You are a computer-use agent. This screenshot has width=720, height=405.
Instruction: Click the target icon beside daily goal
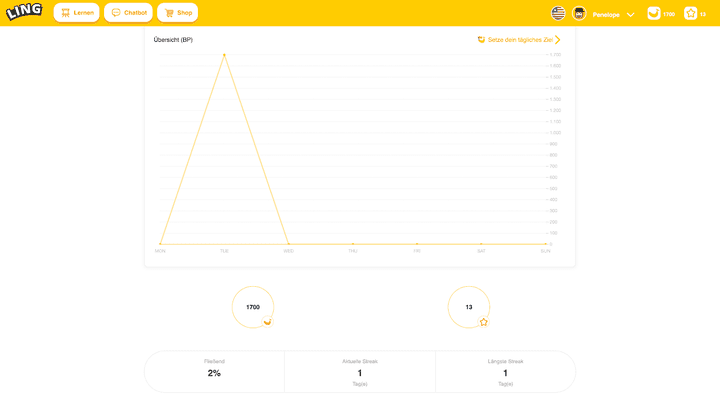coord(481,40)
